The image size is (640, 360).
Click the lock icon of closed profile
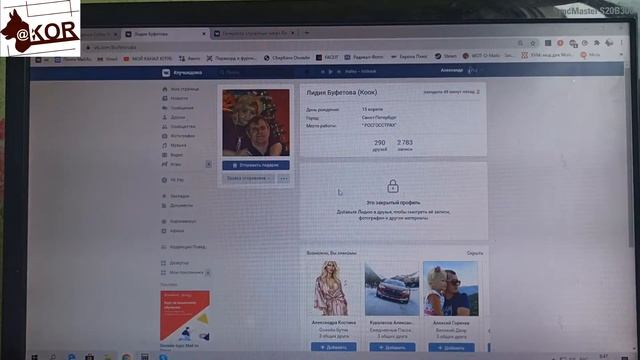point(393,187)
